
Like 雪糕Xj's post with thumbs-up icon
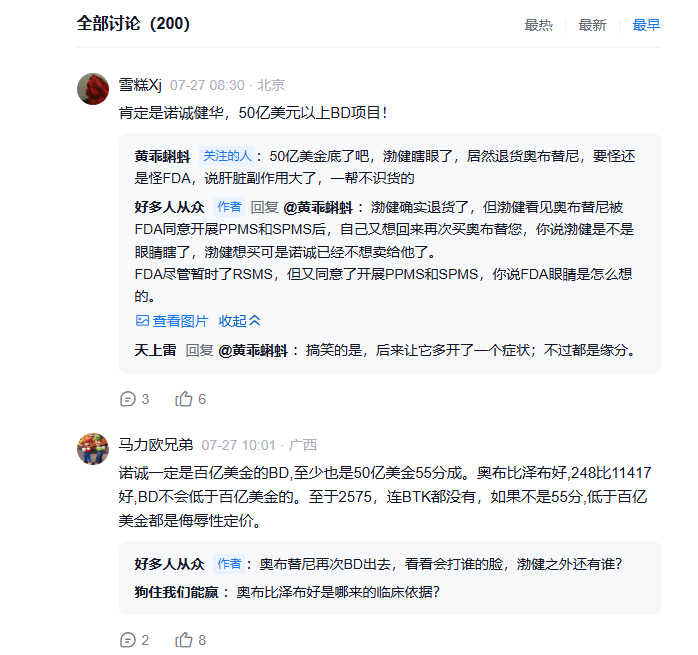click(x=184, y=399)
